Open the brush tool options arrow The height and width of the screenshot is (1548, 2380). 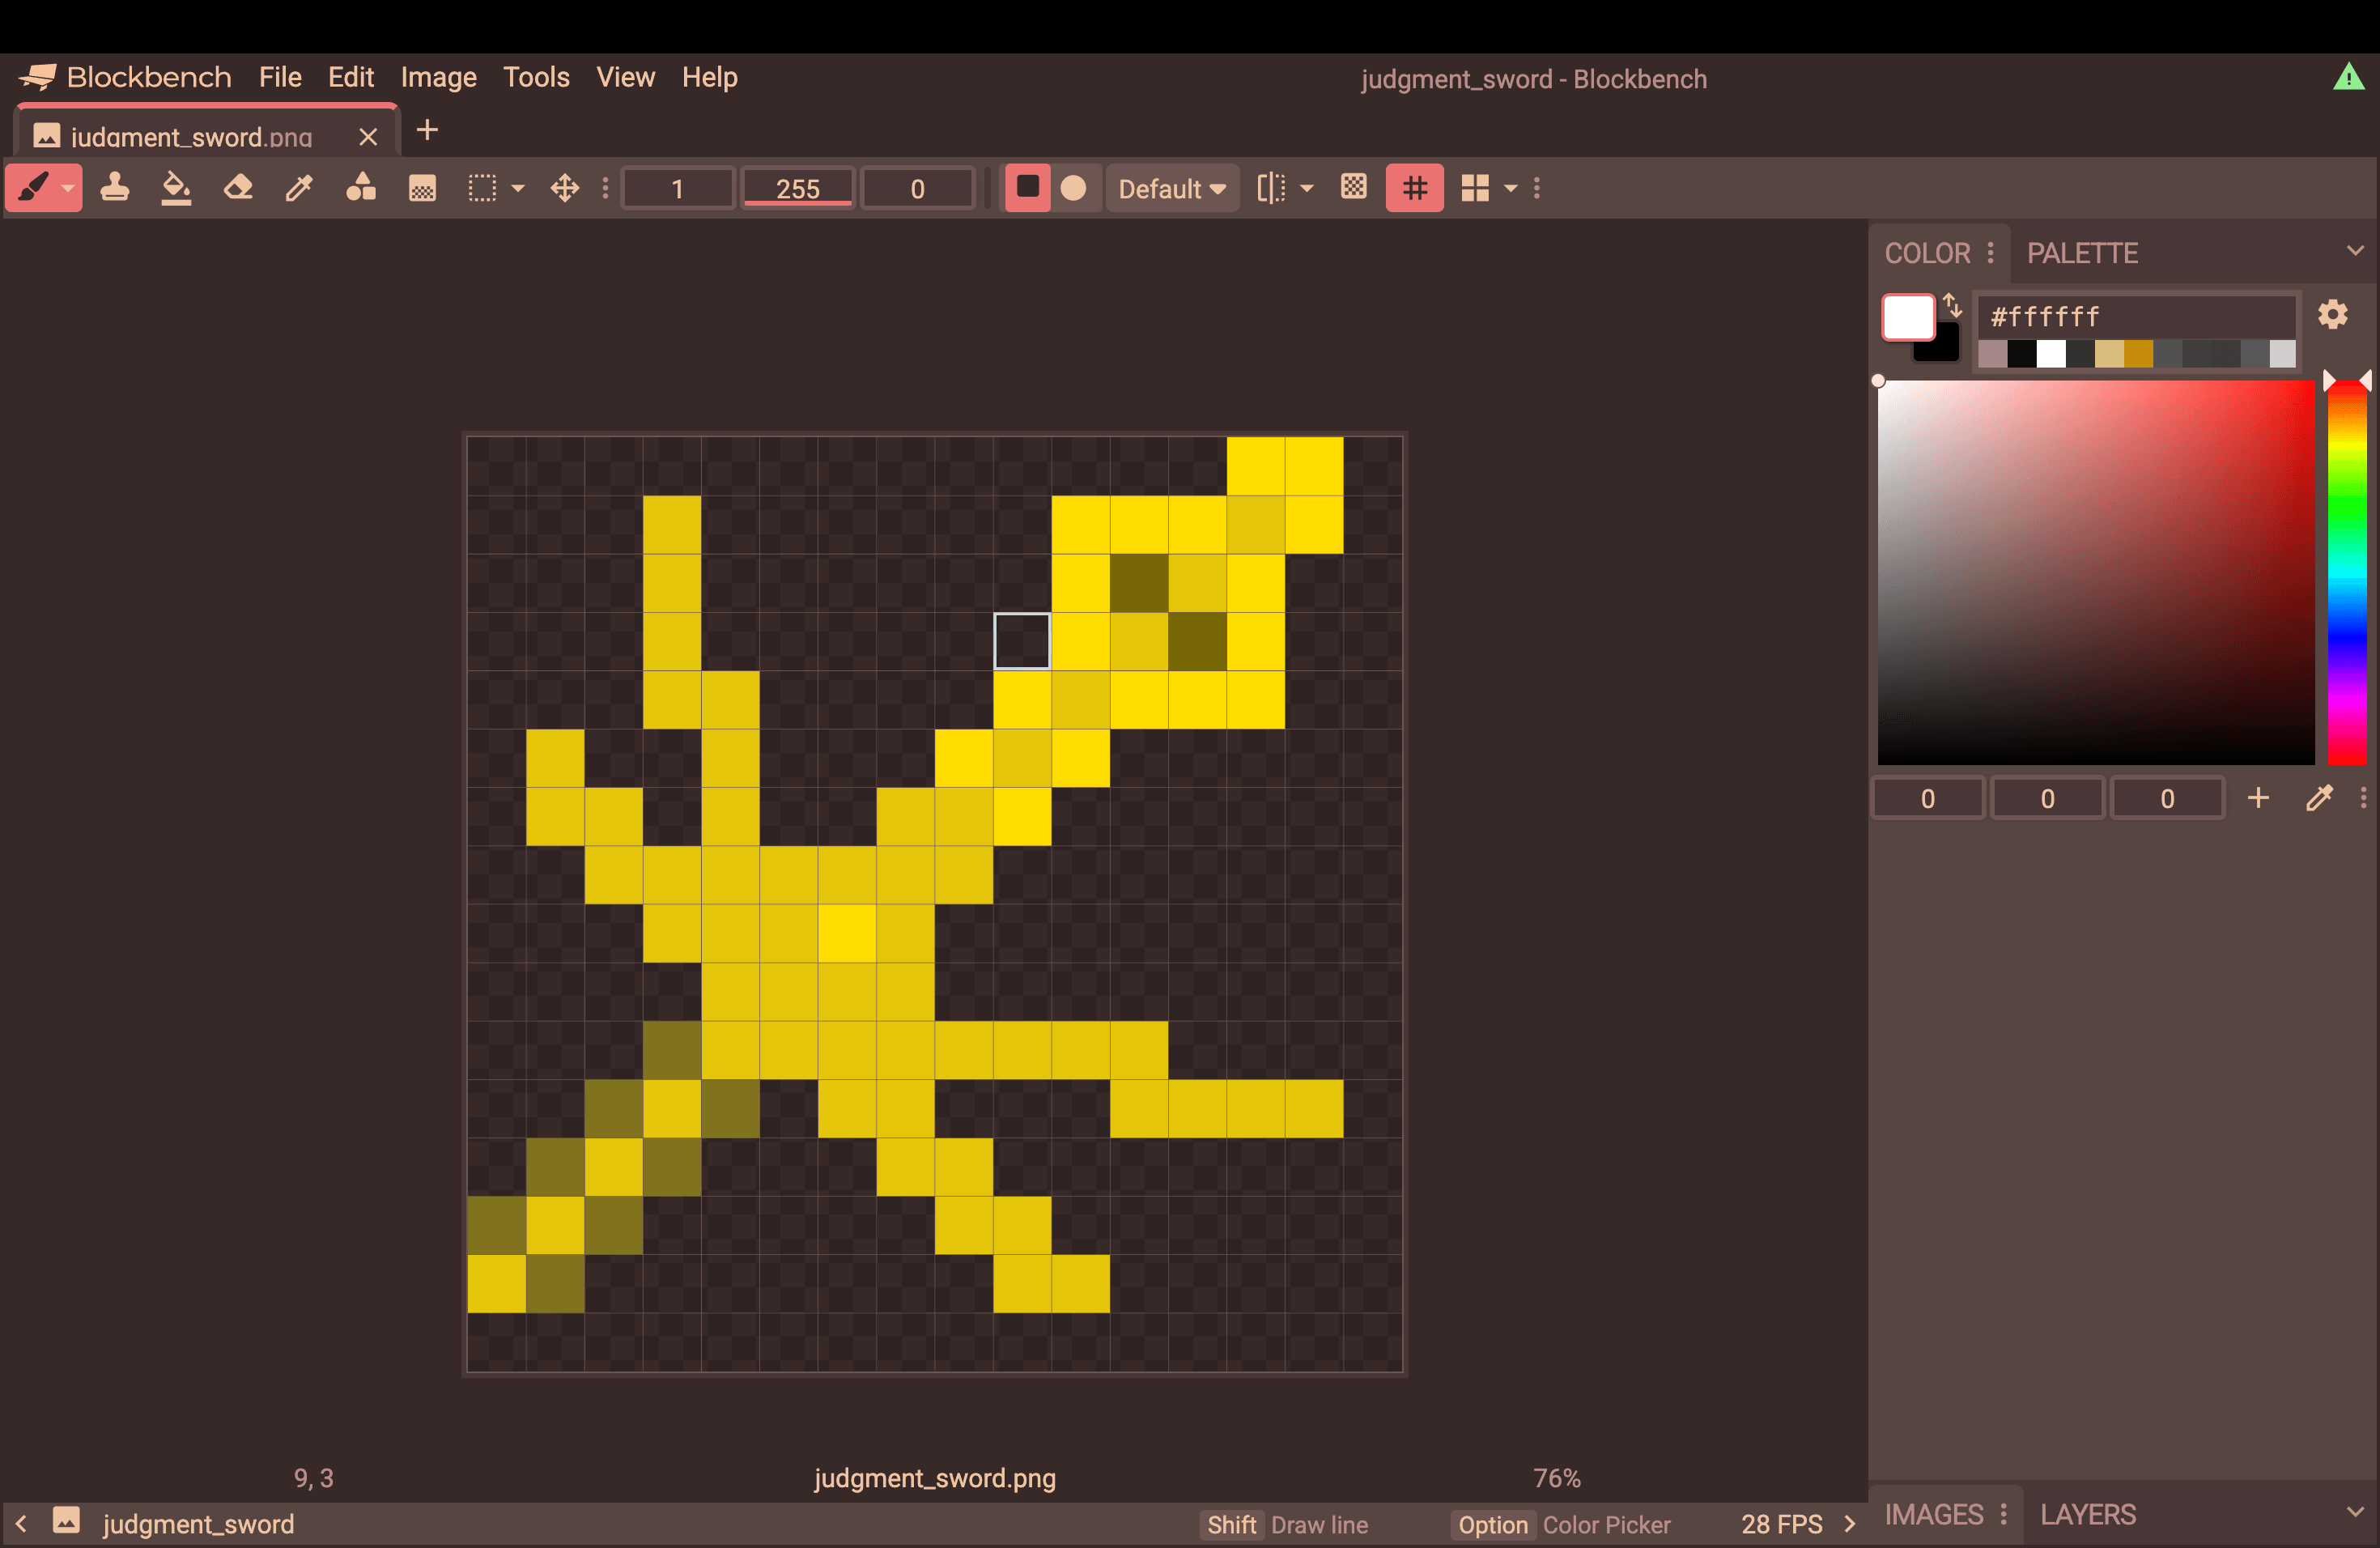[x=69, y=188]
